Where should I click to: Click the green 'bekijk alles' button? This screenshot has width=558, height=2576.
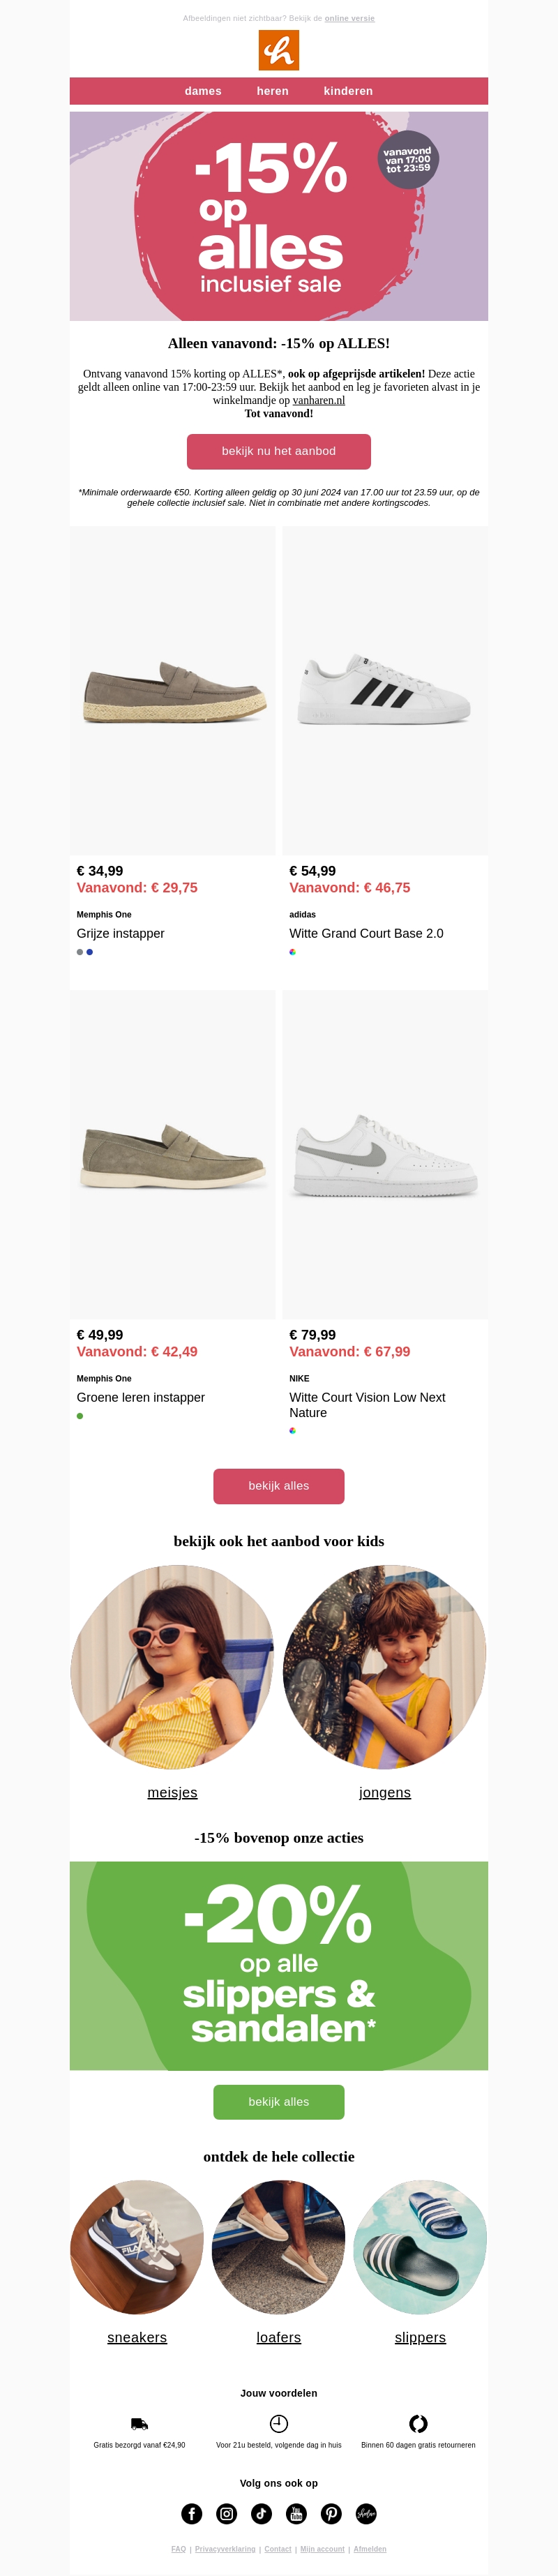[x=279, y=2101]
